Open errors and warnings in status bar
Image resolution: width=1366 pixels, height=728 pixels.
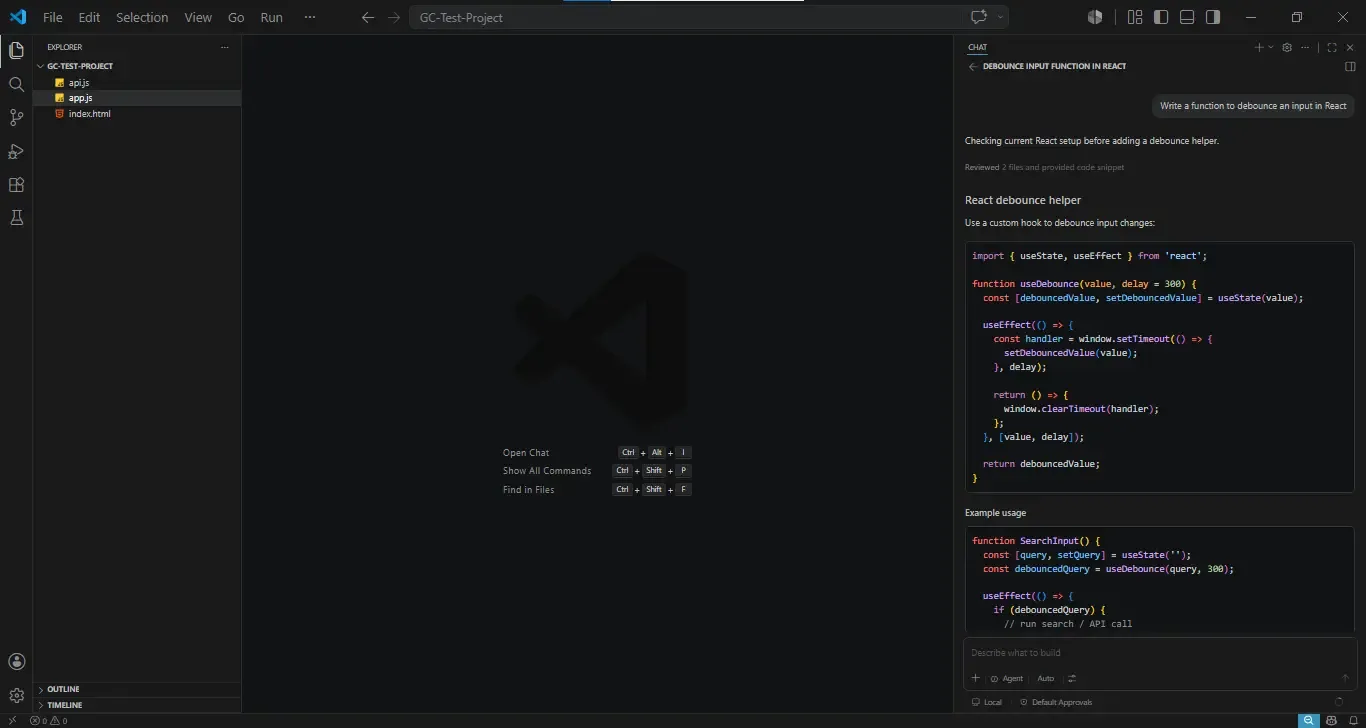click(x=49, y=720)
